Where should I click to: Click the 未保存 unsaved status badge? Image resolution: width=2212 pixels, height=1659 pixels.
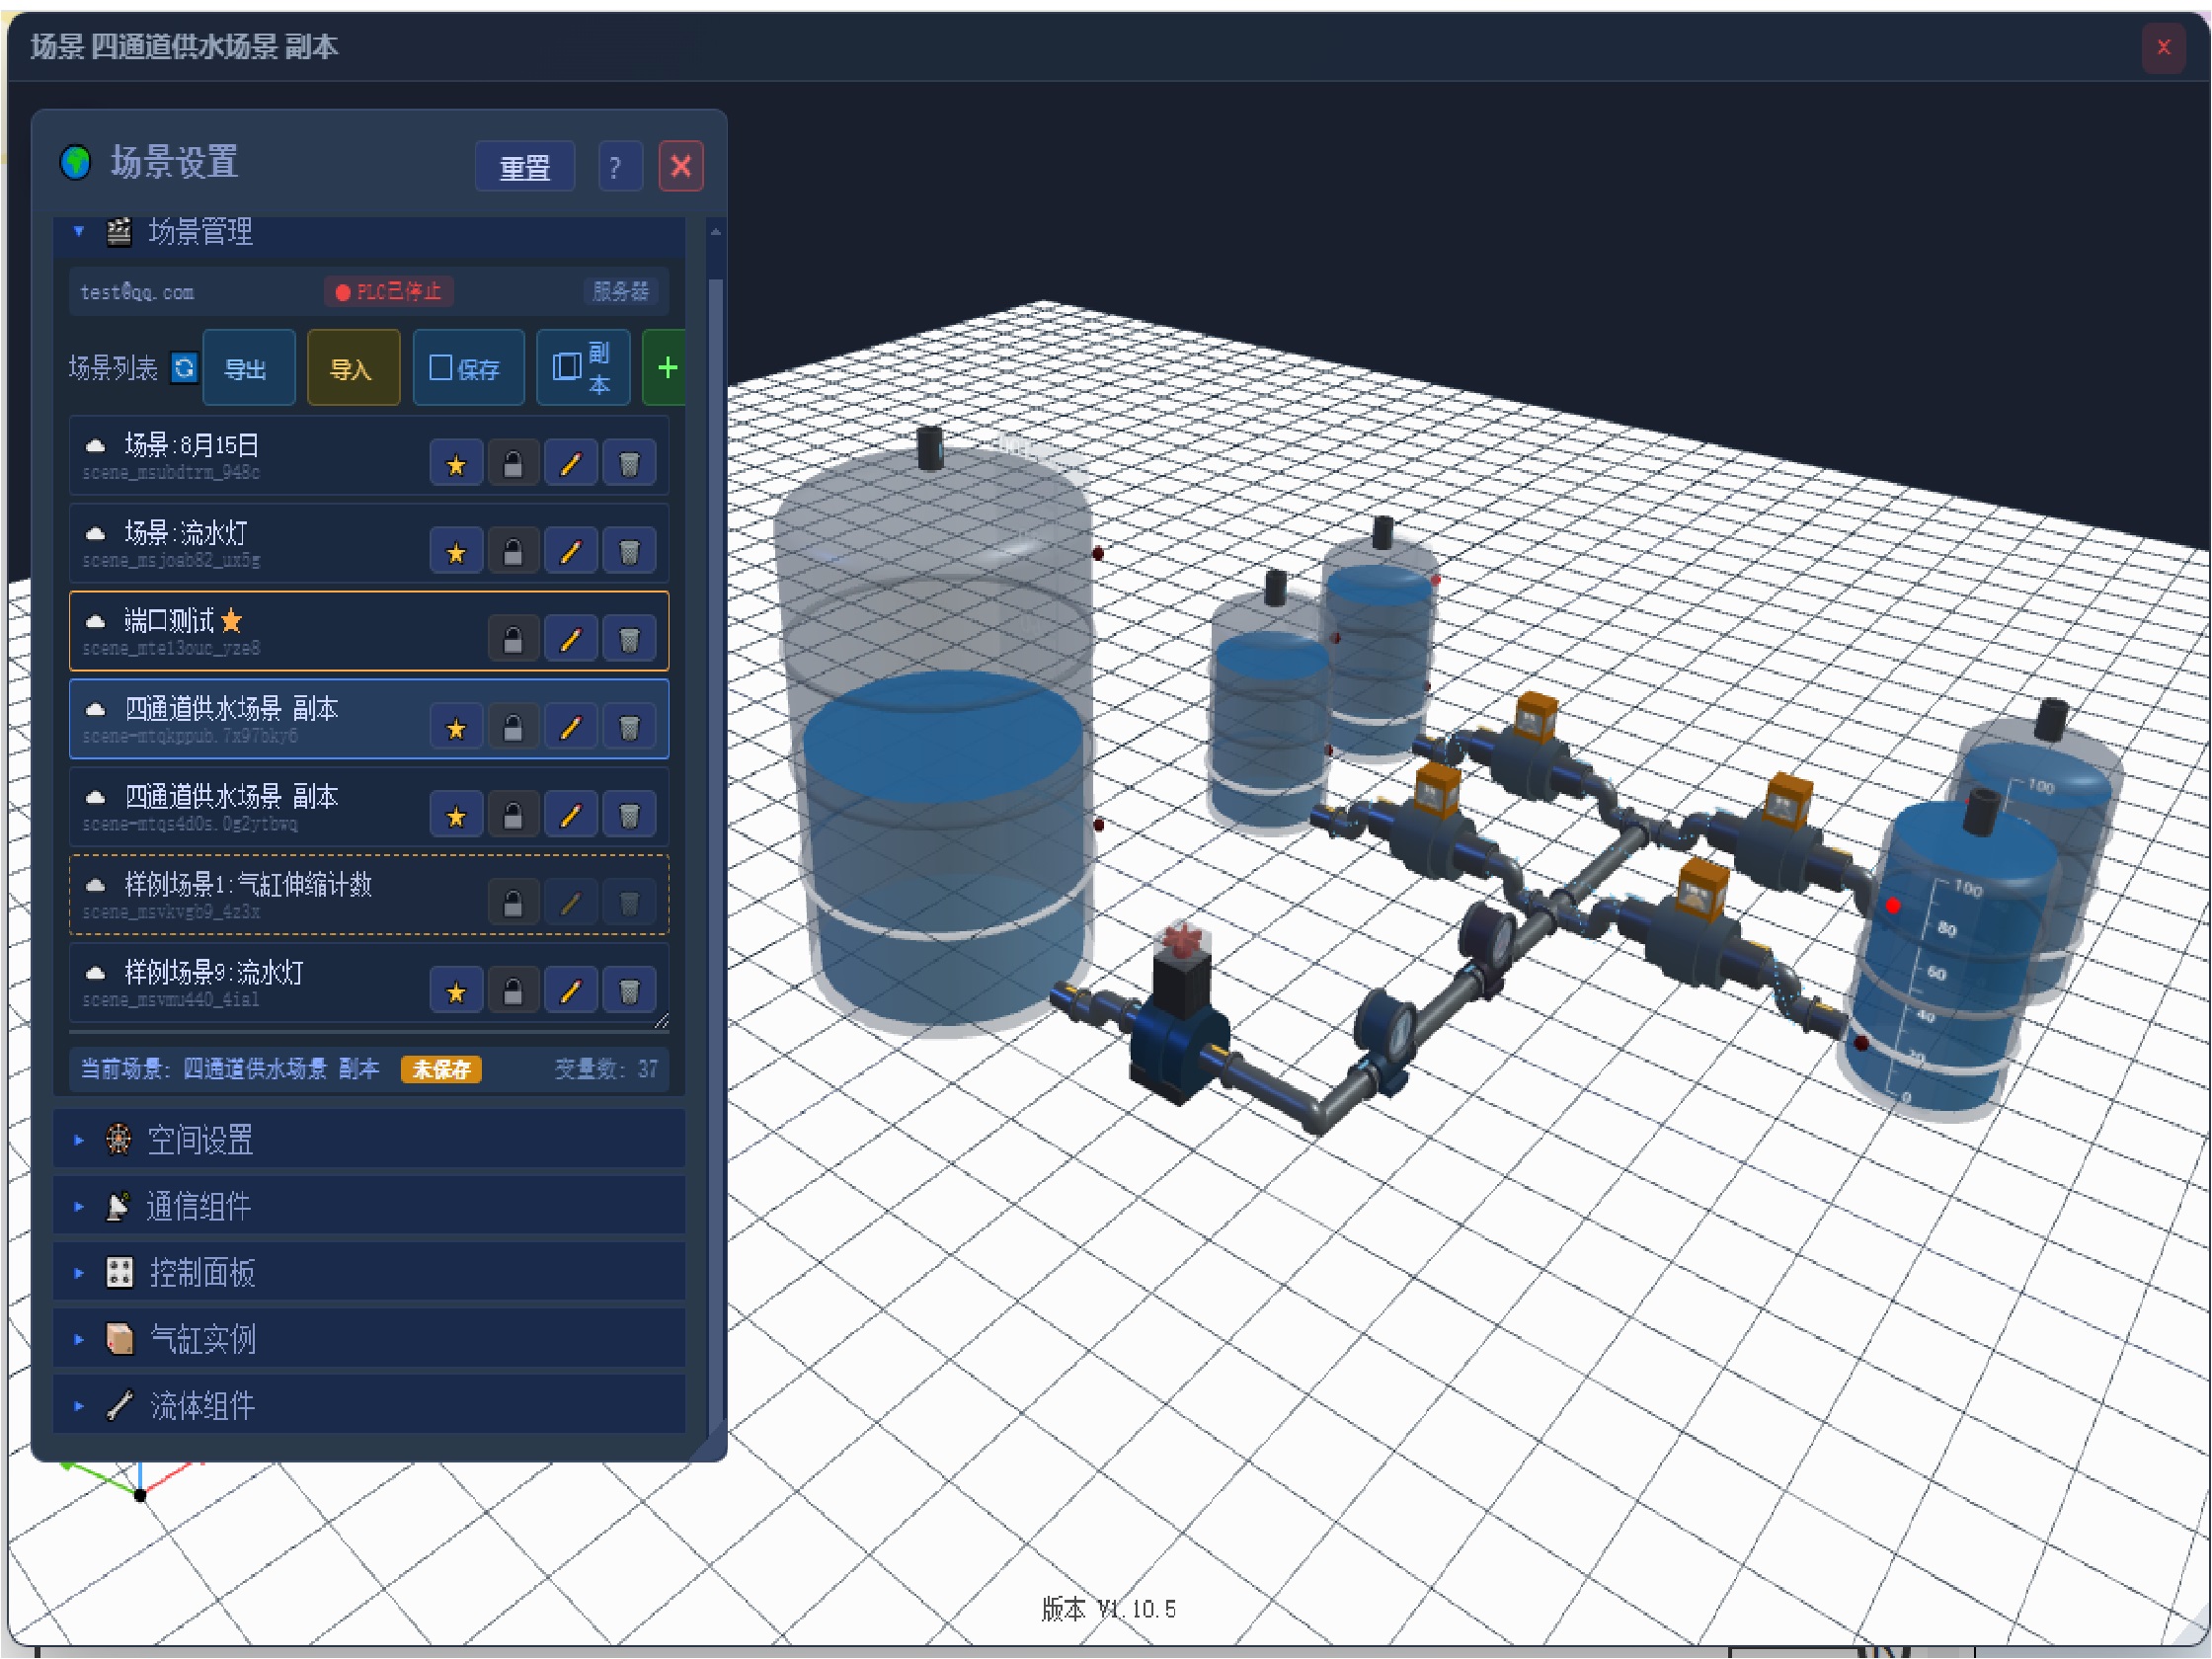click(x=441, y=1069)
